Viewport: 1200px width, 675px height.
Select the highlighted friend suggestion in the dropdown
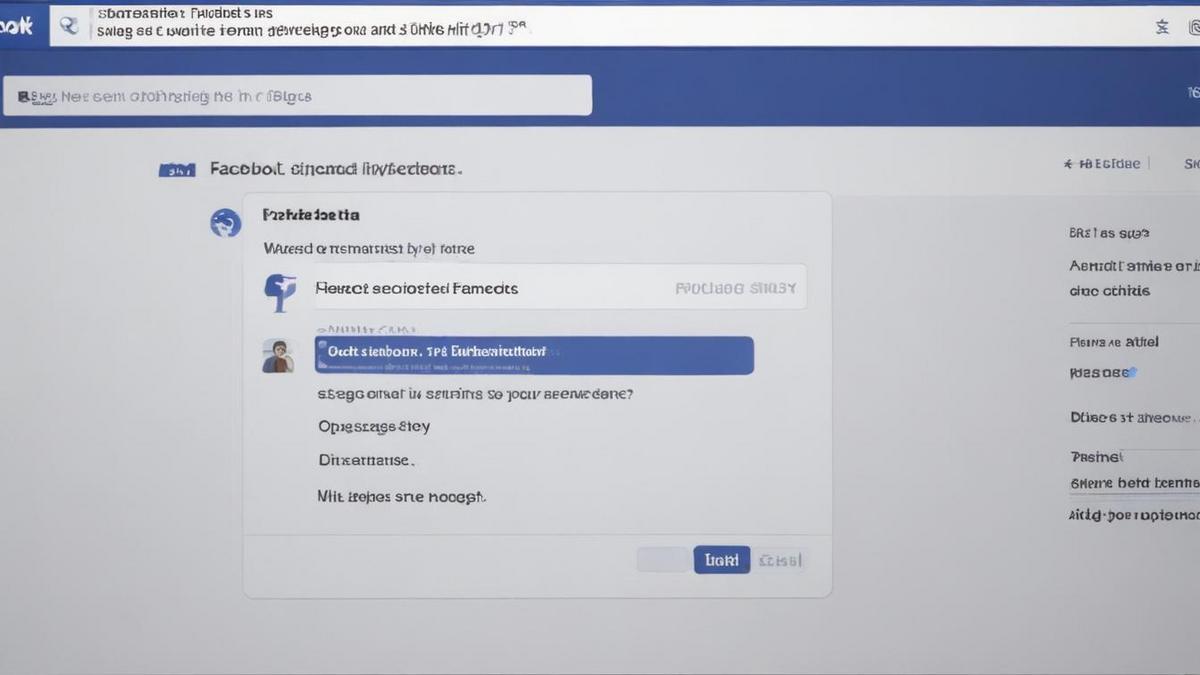coord(533,354)
